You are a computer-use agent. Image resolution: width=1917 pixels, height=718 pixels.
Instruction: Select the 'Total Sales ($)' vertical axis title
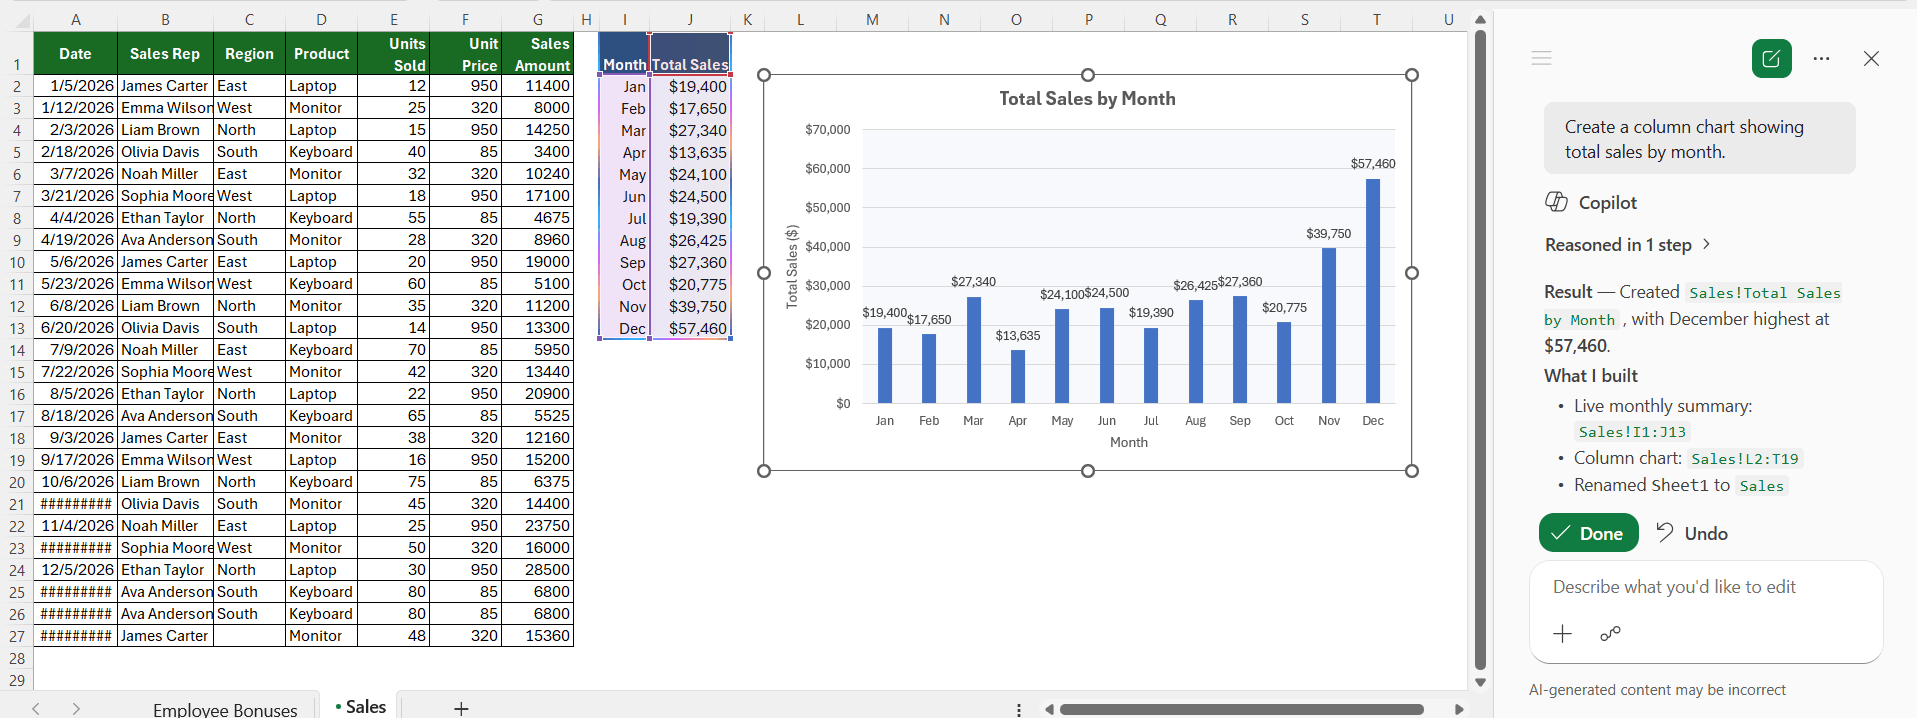[792, 266]
